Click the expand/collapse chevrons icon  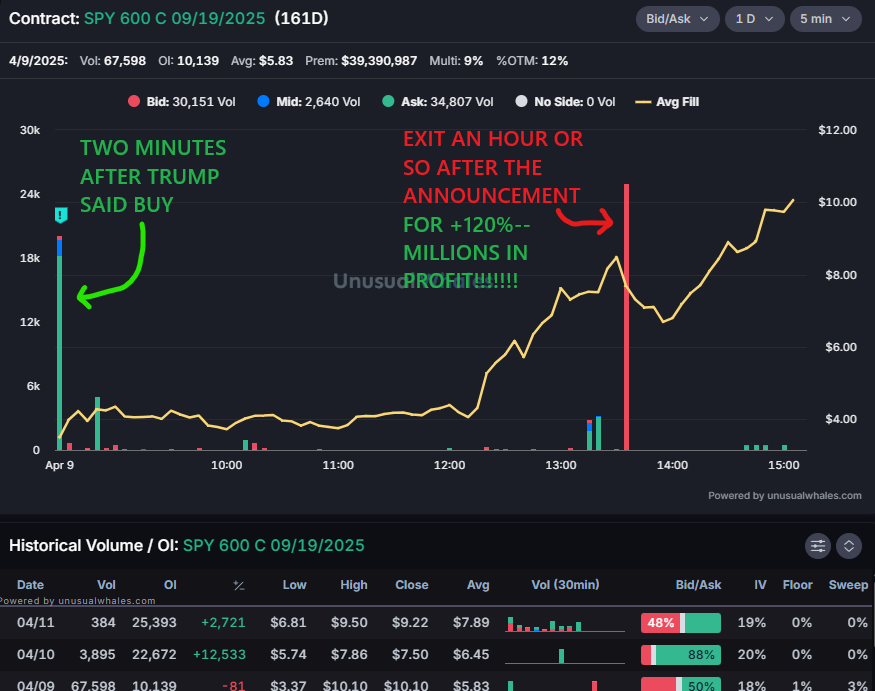click(849, 546)
